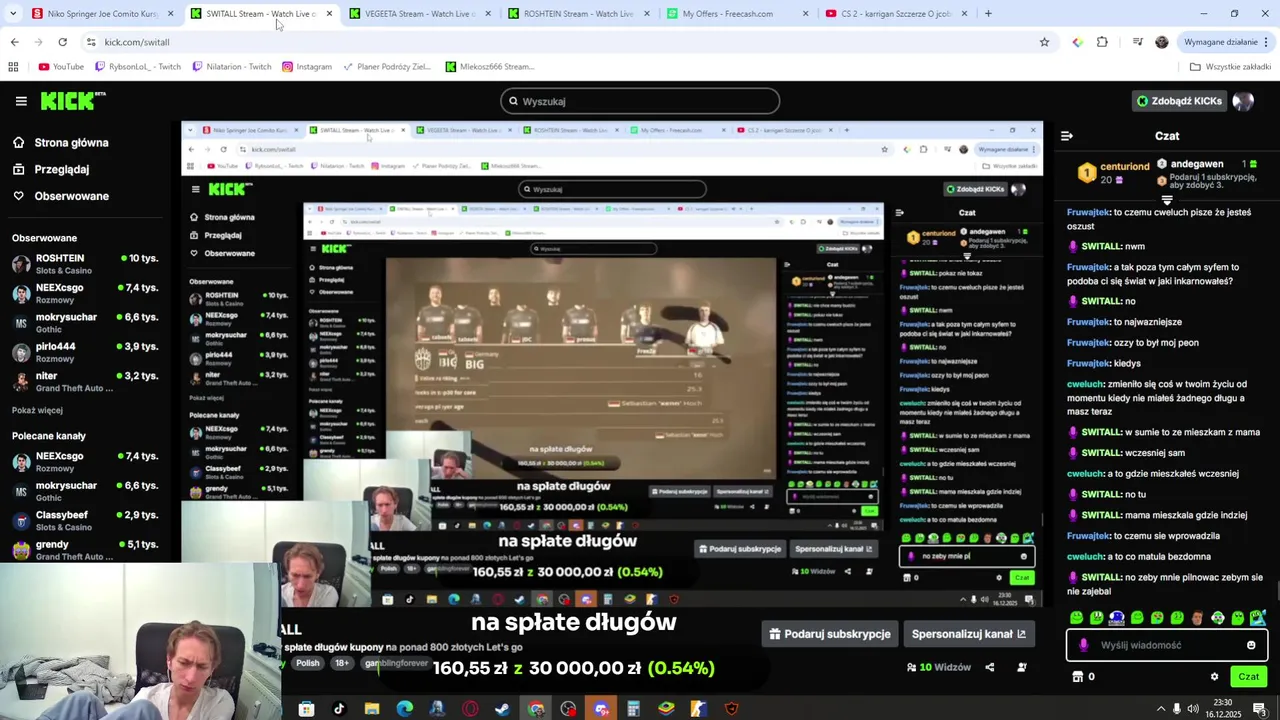Expand the gift leaderboard below centuriond
The image size is (1280, 720).
click(1167, 200)
